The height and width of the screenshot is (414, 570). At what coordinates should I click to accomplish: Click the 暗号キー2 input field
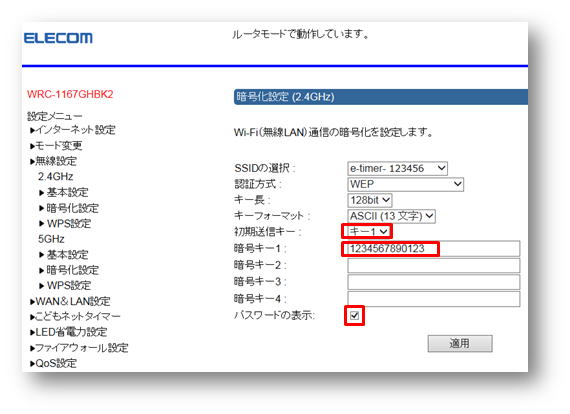click(x=433, y=266)
